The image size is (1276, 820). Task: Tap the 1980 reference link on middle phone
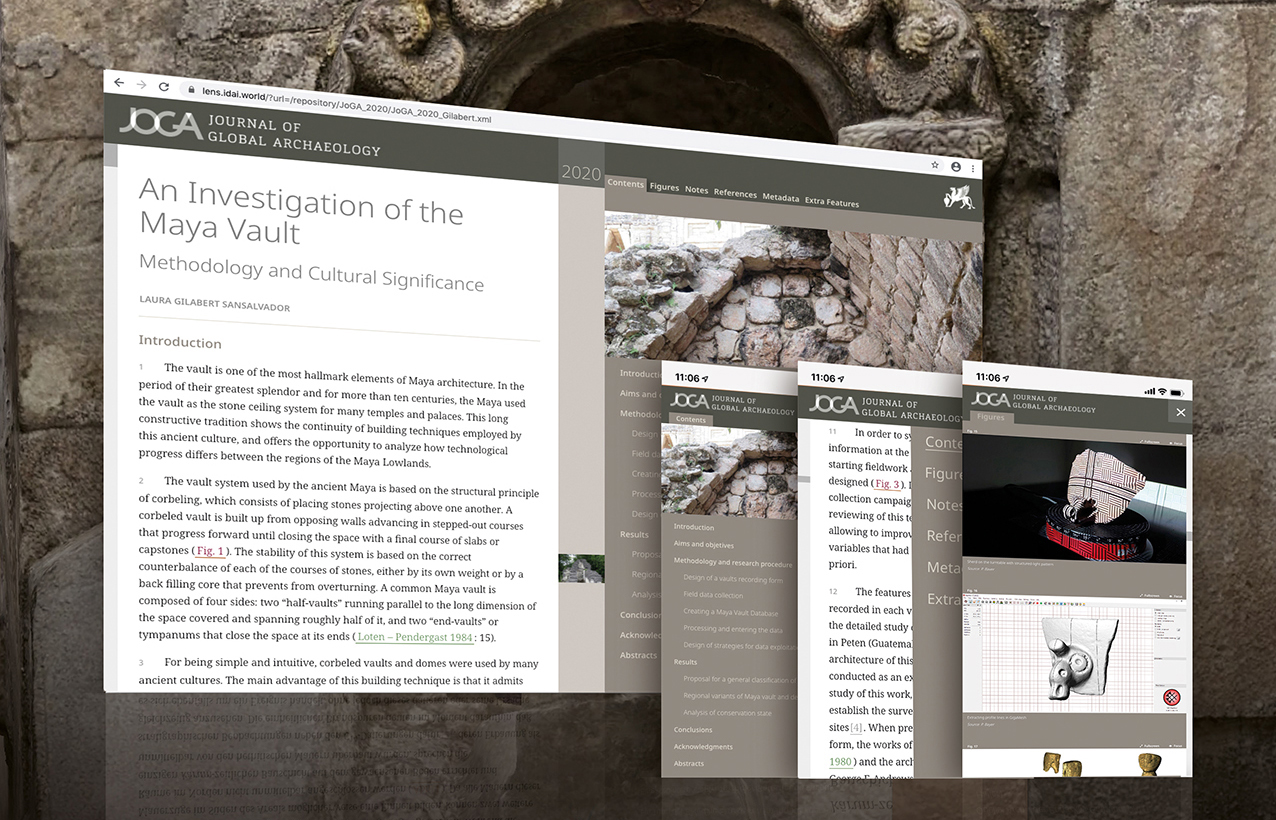coord(840,762)
